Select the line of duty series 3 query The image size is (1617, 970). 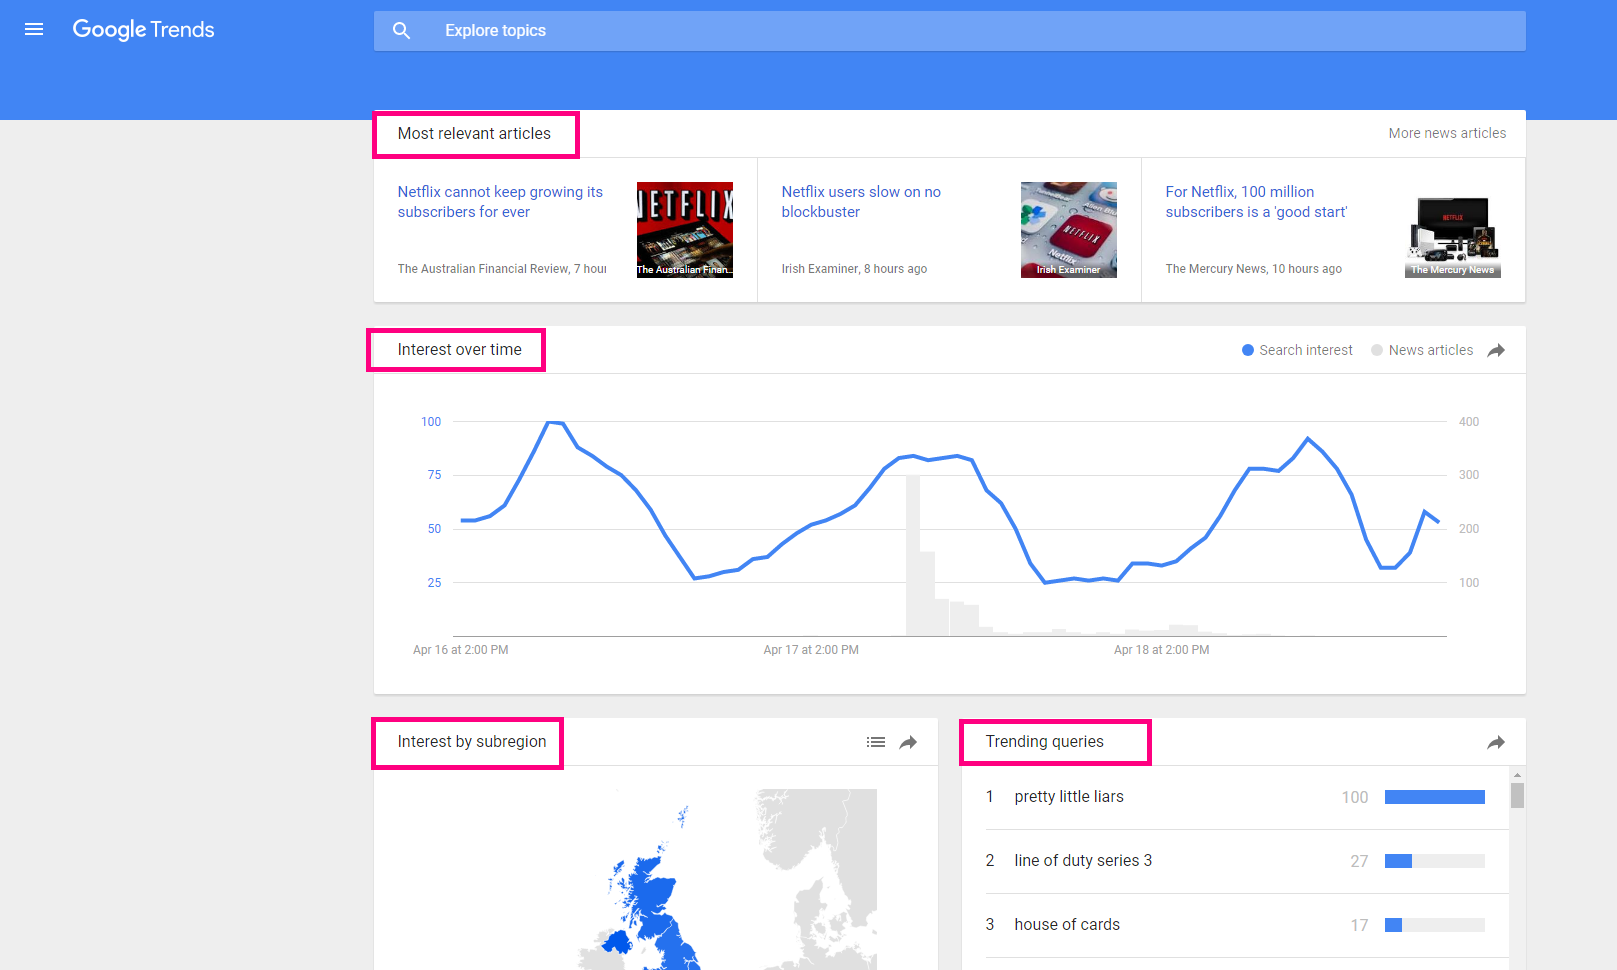point(1083,861)
